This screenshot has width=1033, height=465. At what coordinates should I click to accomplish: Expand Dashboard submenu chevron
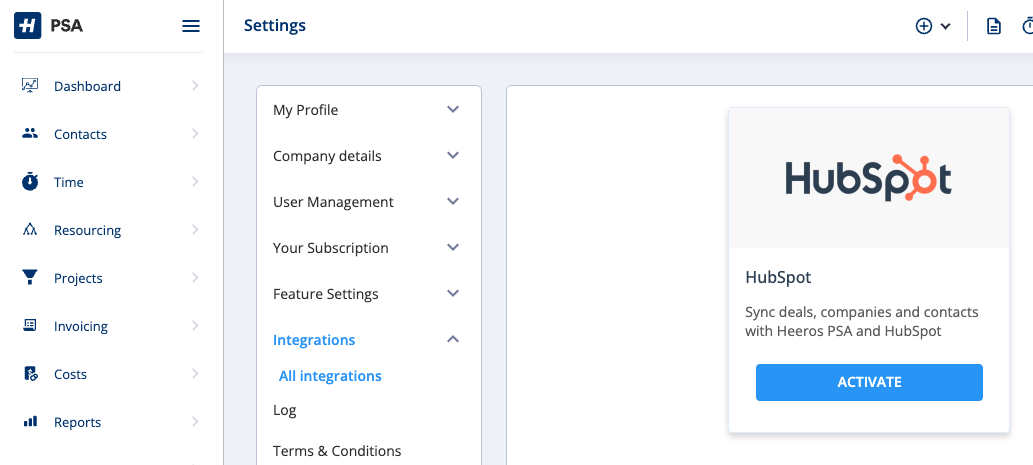point(195,86)
